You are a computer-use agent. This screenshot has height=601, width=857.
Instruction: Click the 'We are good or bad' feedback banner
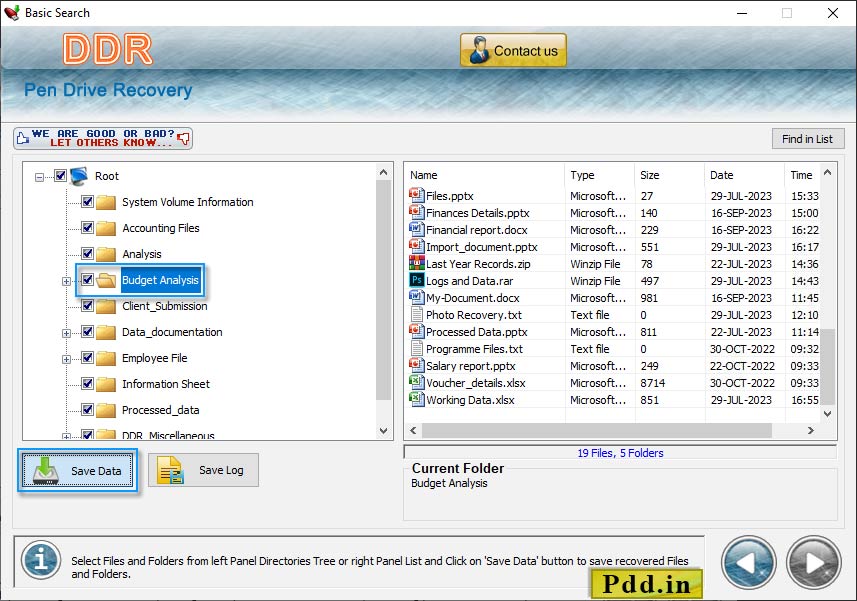[x=103, y=138]
